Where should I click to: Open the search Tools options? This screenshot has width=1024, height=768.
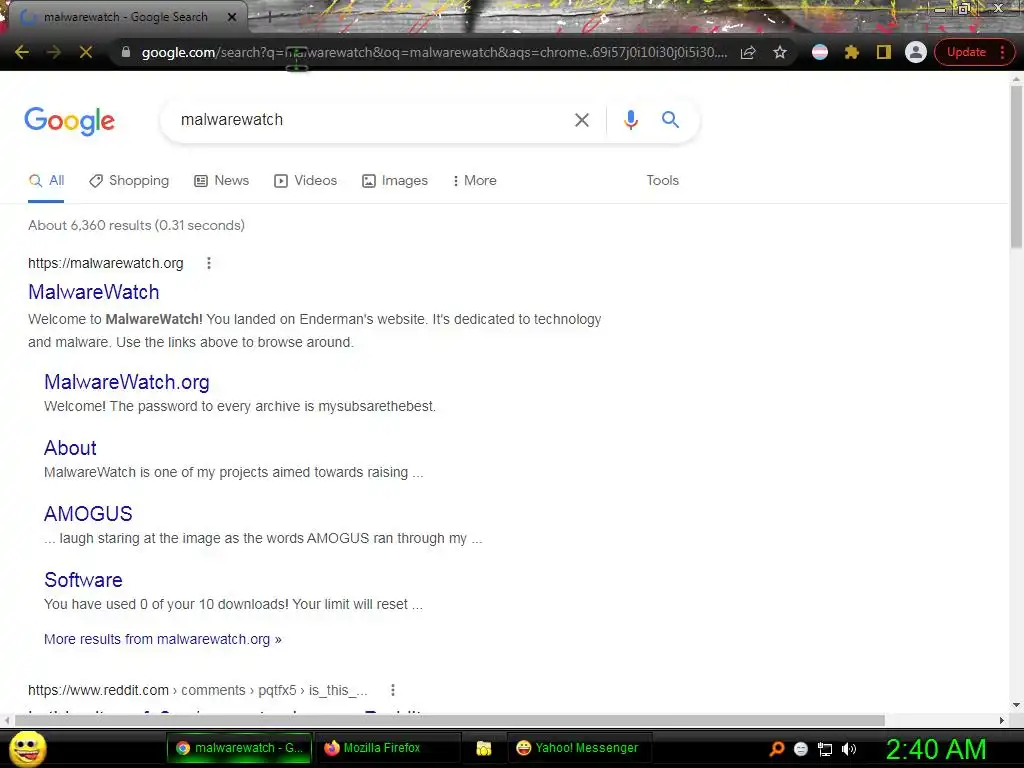[662, 181]
